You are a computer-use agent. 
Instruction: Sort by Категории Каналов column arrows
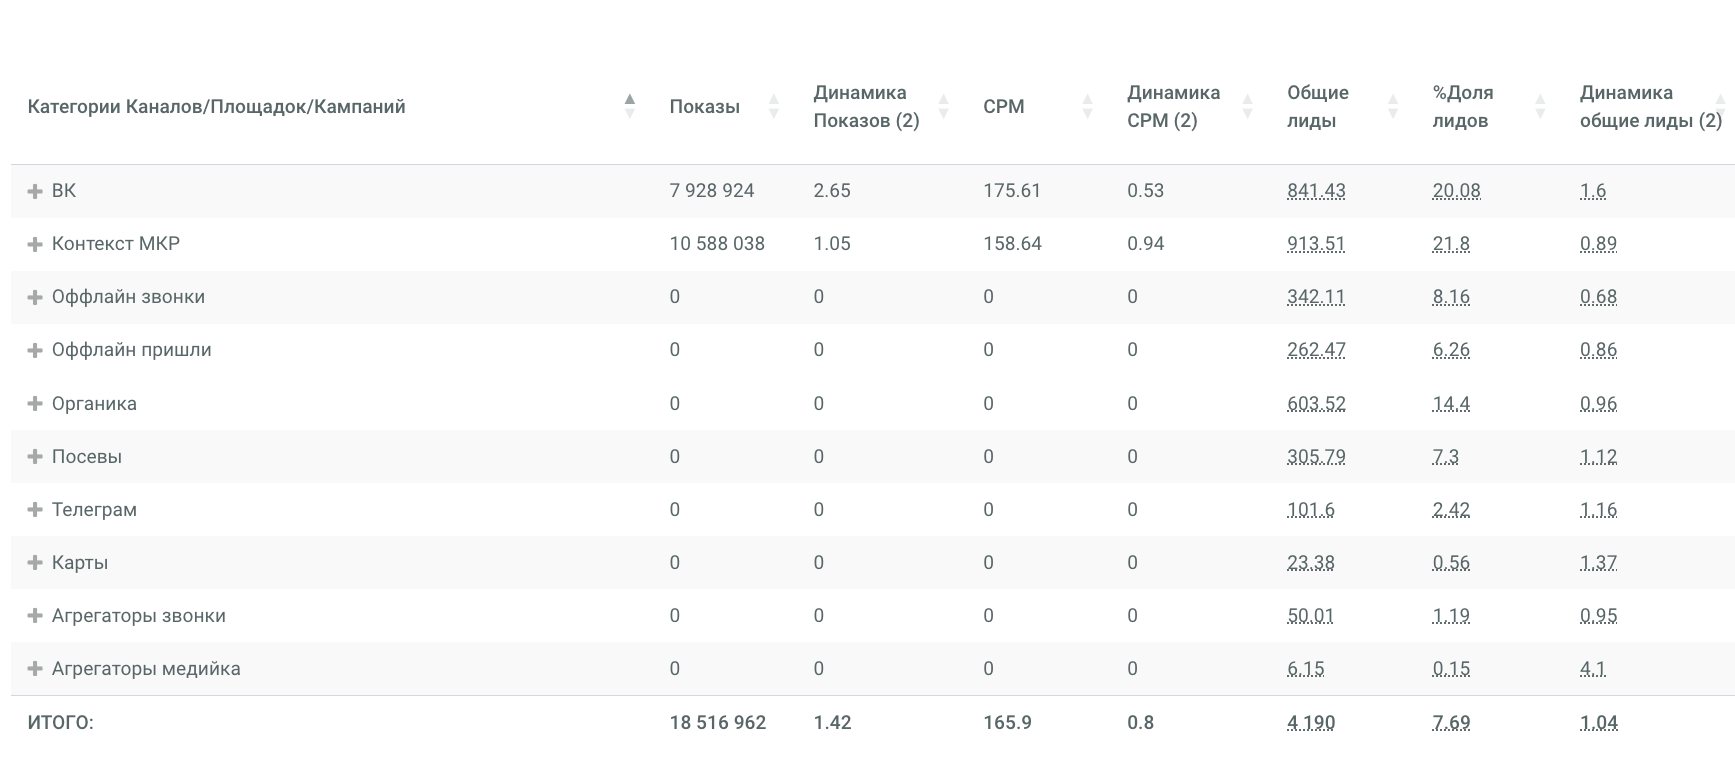click(x=629, y=106)
